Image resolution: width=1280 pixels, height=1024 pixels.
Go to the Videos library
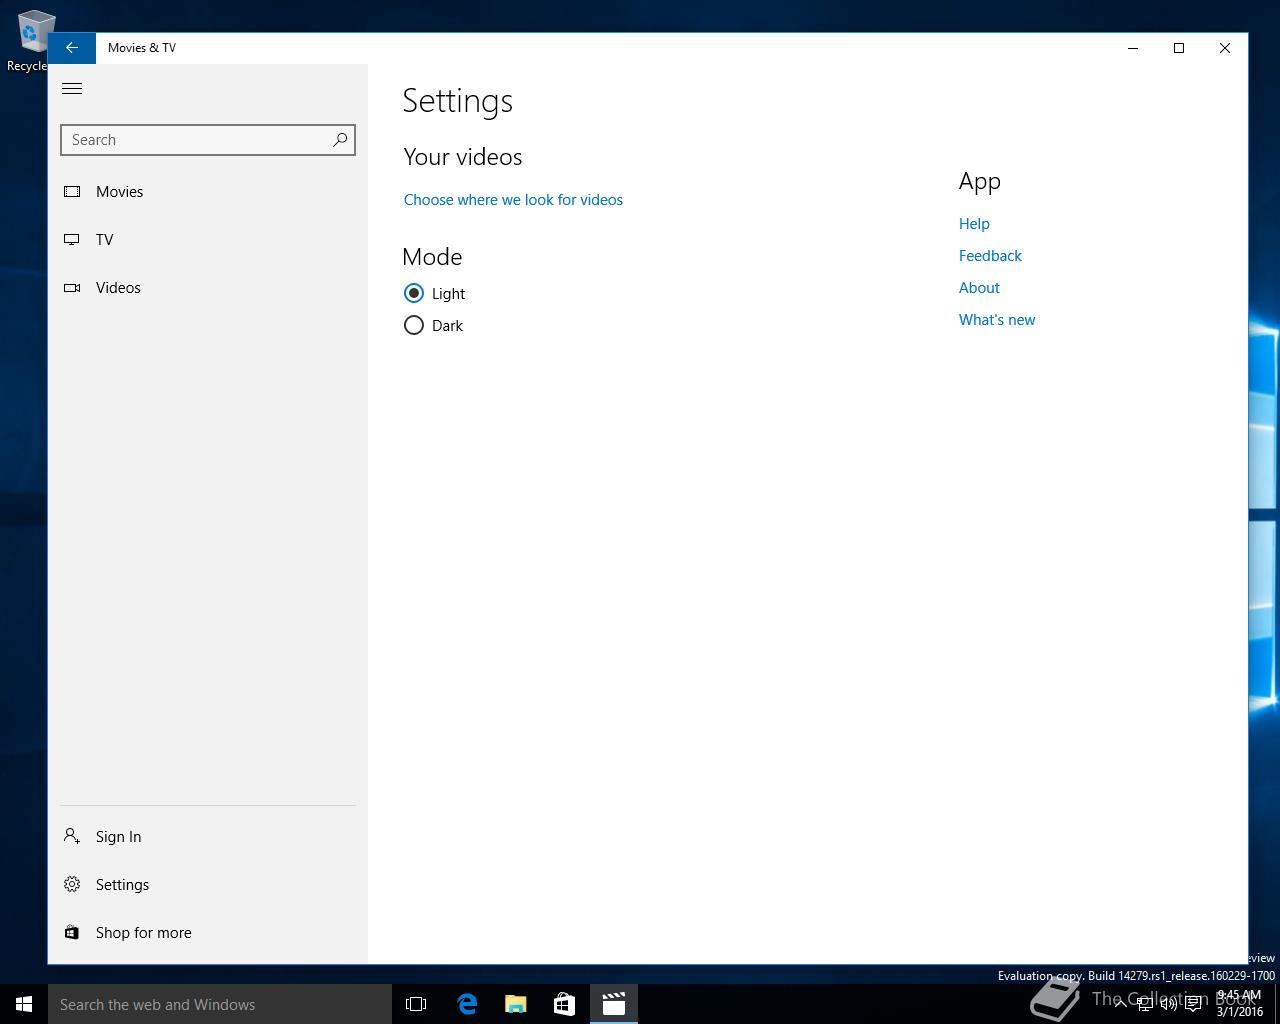tap(118, 288)
